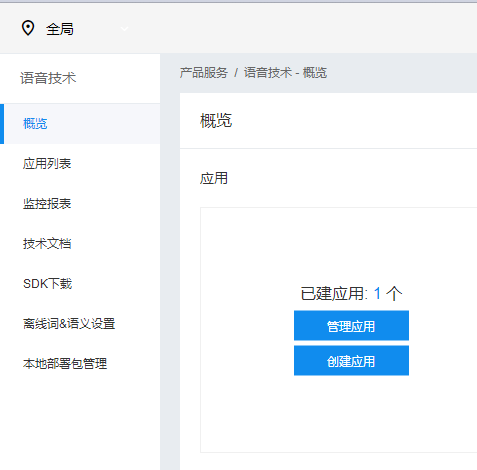
Task: Click the 应用 section heading
Action: click(214, 178)
